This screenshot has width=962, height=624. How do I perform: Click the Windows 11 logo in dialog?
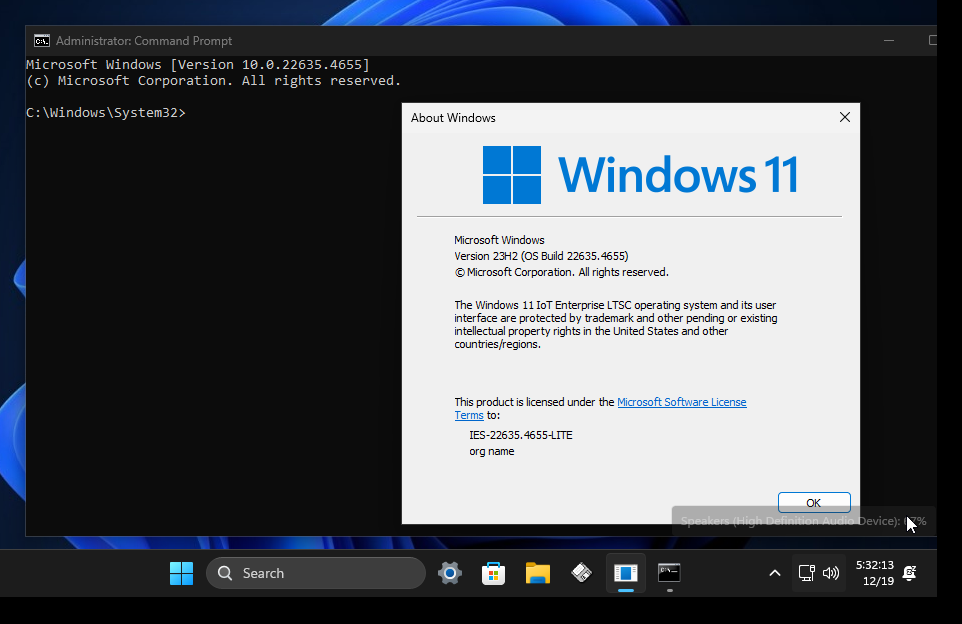tap(641, 174)
